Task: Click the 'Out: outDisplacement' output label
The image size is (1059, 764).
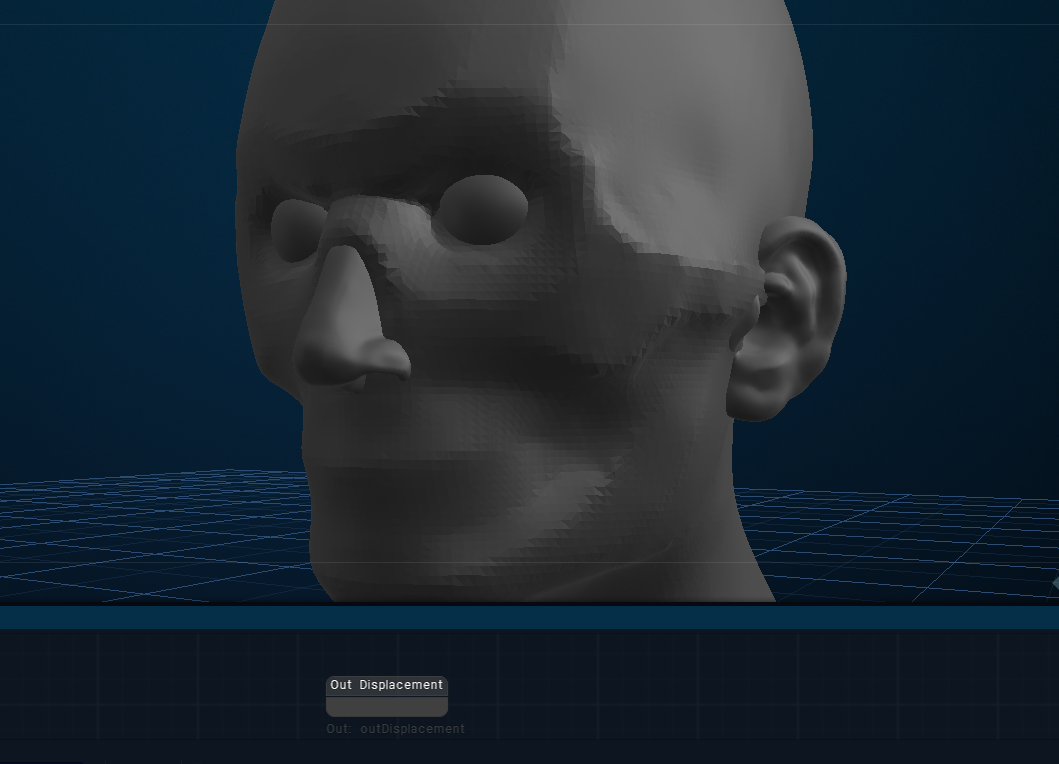Action: click(x=395, y=729)
